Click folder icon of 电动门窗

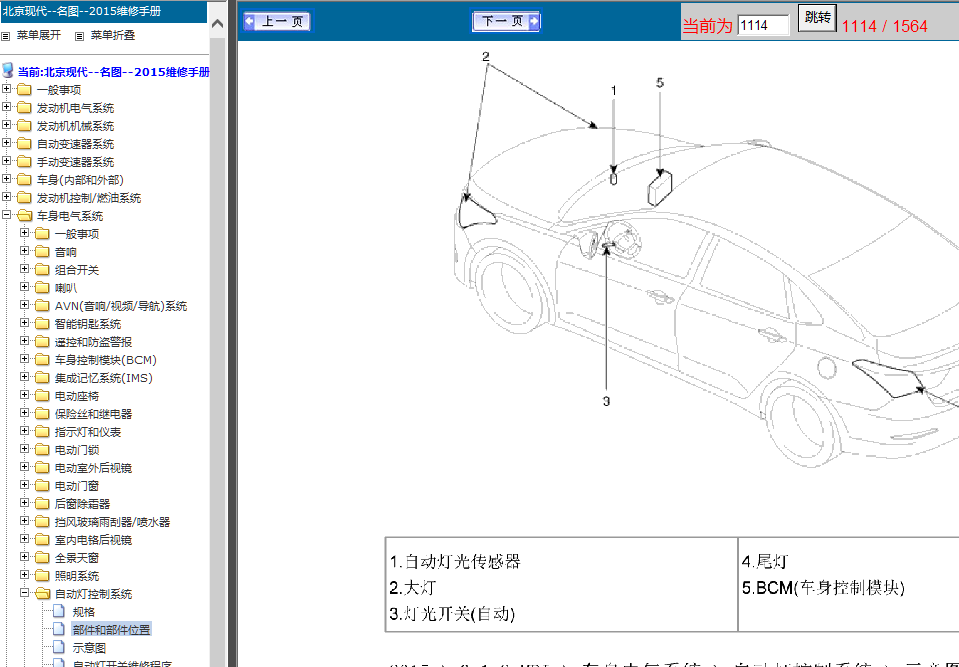pyautogui.click(x=42, y=485)
